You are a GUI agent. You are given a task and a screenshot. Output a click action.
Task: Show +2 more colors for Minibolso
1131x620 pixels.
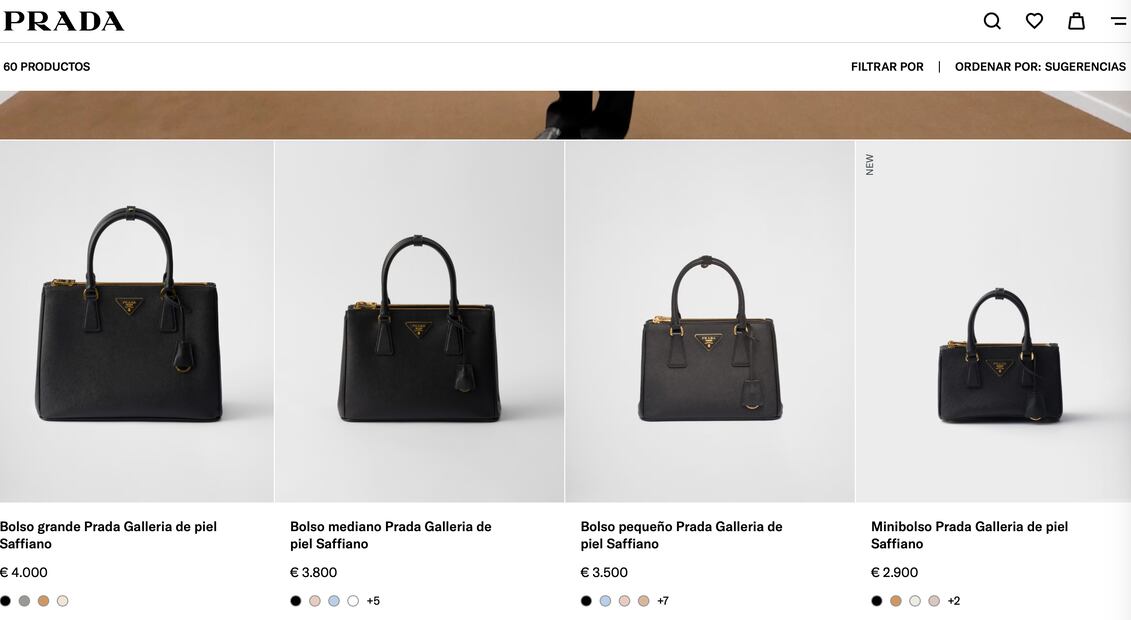[x=954, y=601]
